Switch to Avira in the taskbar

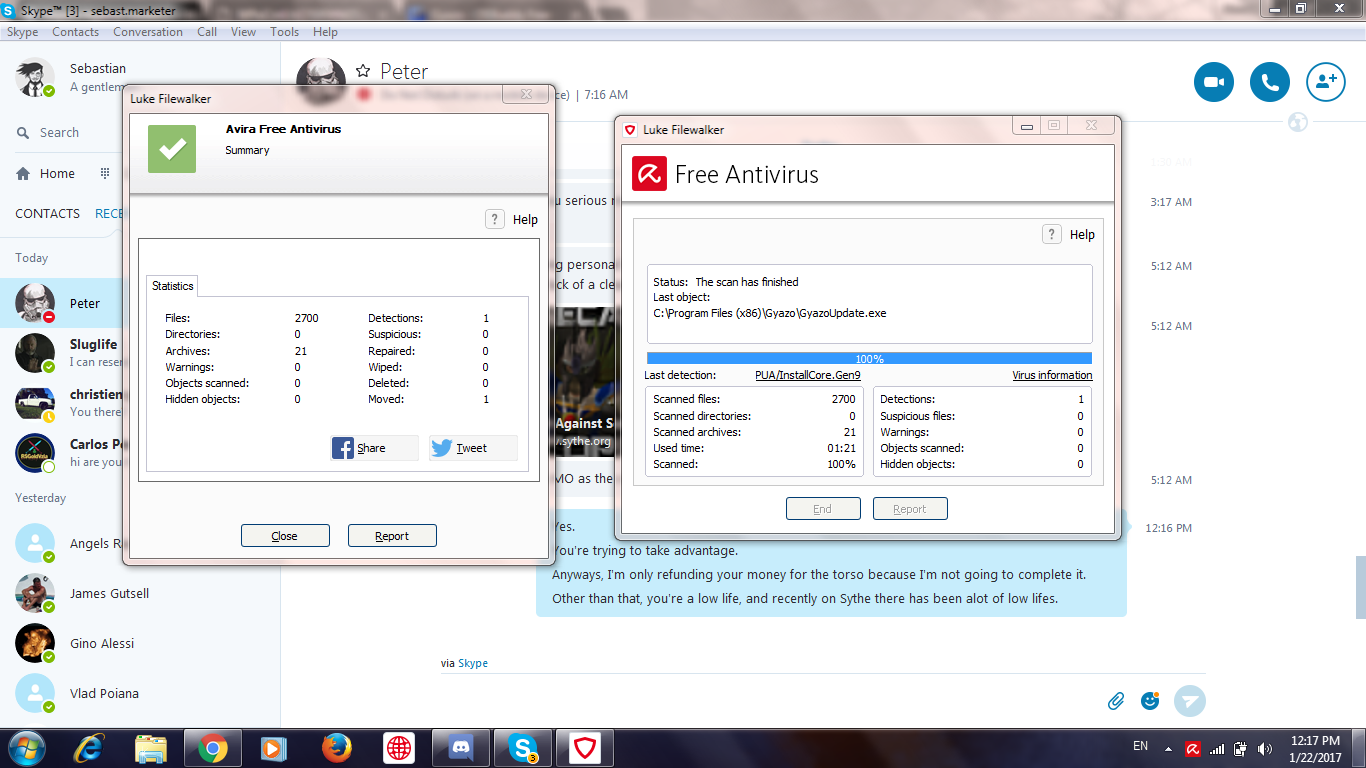(584, 748)
